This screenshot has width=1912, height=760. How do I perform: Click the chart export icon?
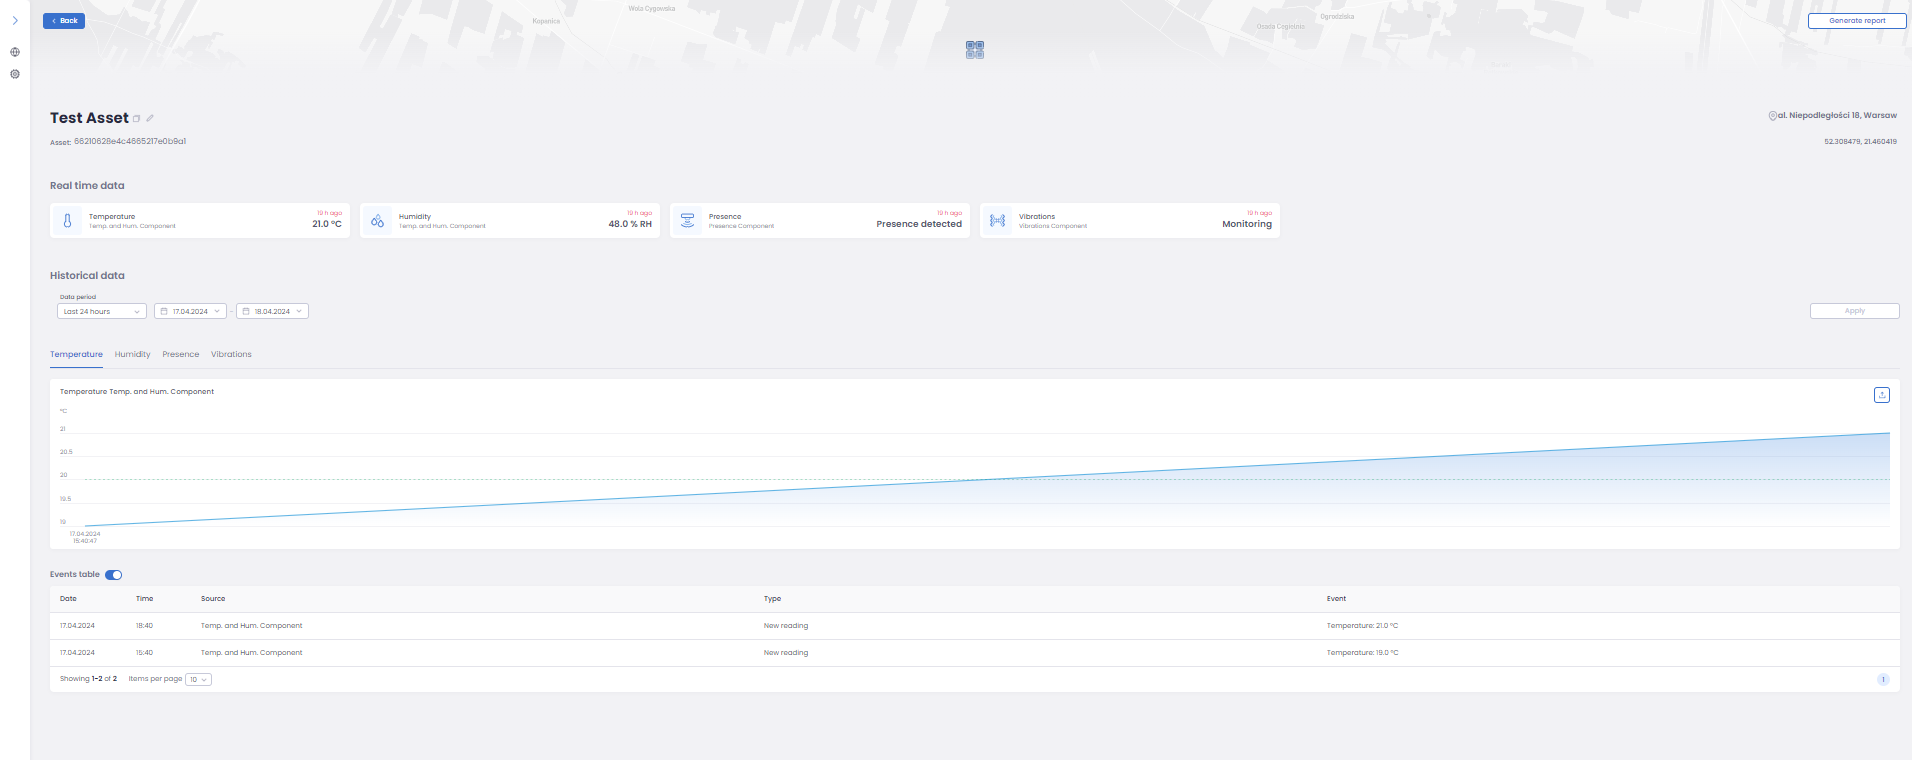(1881, 395)
